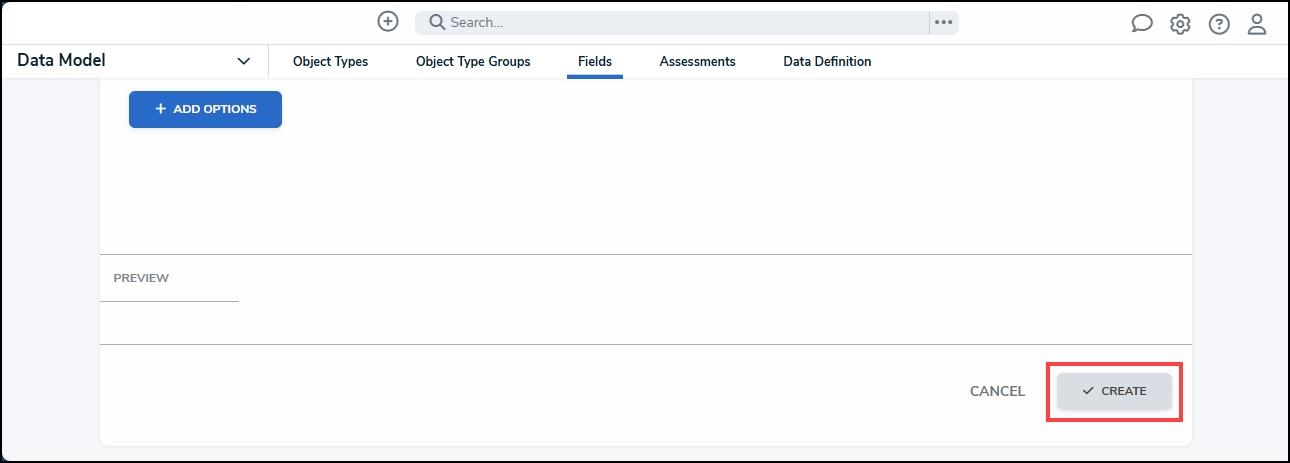
Task: Click the Data Model title text
Action: pyautogui.click(x=61, y=61)
